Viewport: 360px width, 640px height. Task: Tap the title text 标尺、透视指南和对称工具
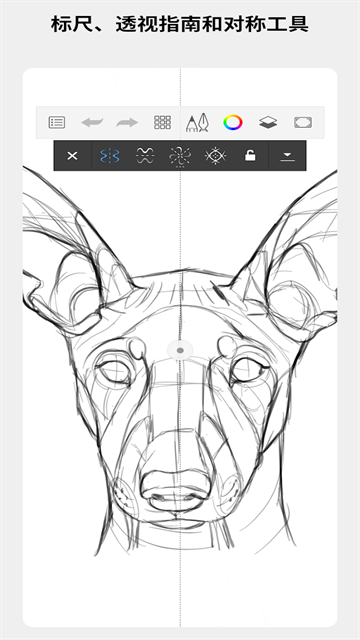(180, 25)
